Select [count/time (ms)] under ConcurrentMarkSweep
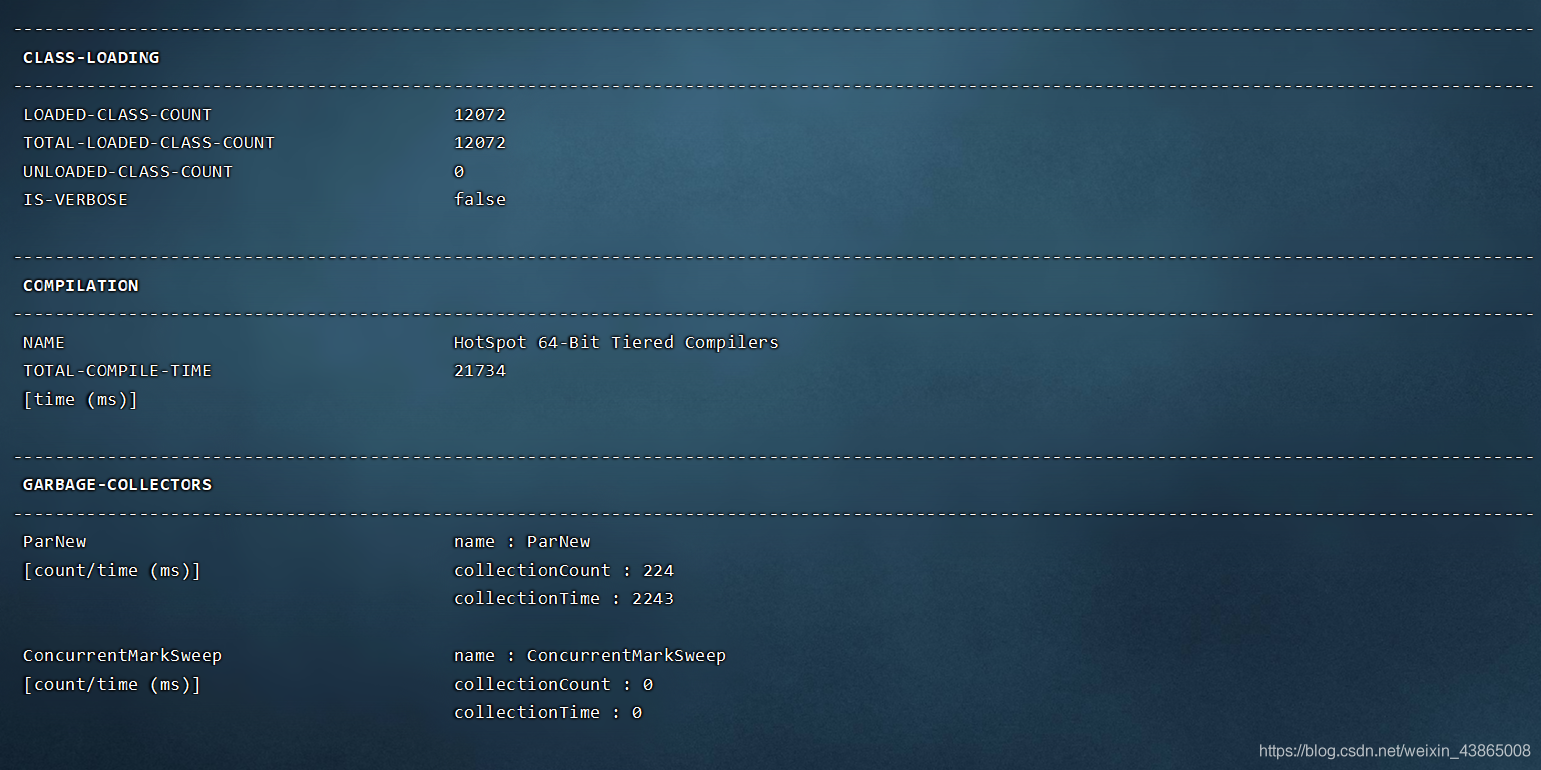The image size is (1541, 770). (x=112, y=685)
